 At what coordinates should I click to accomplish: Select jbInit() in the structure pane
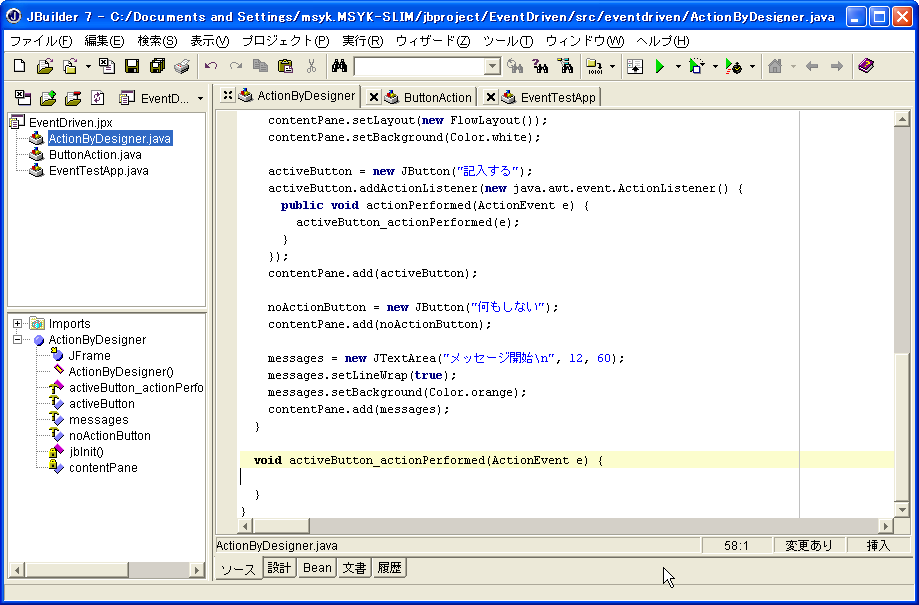pos(86,452)
